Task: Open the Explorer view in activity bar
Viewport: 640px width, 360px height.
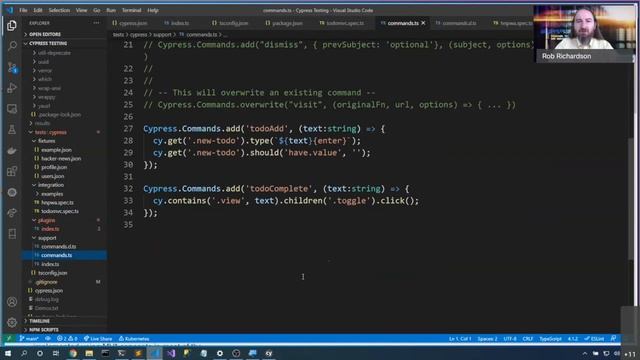Action: [12, 25]
